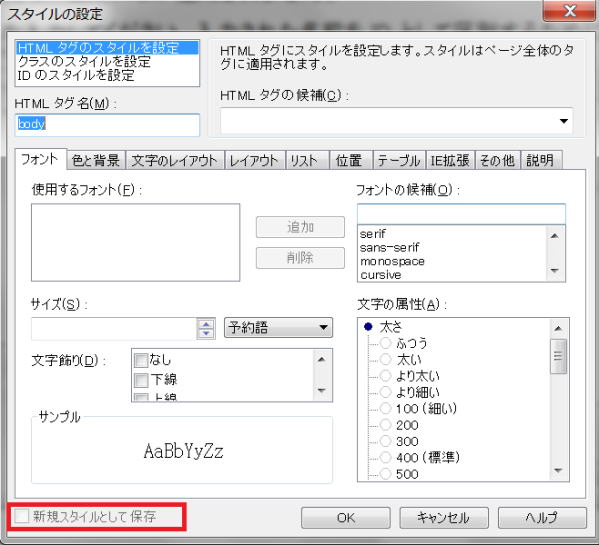This screenshot has height=545, width=599.
Task: Click the HTML タグ名 input field
Action: click(x=107, y=125)
